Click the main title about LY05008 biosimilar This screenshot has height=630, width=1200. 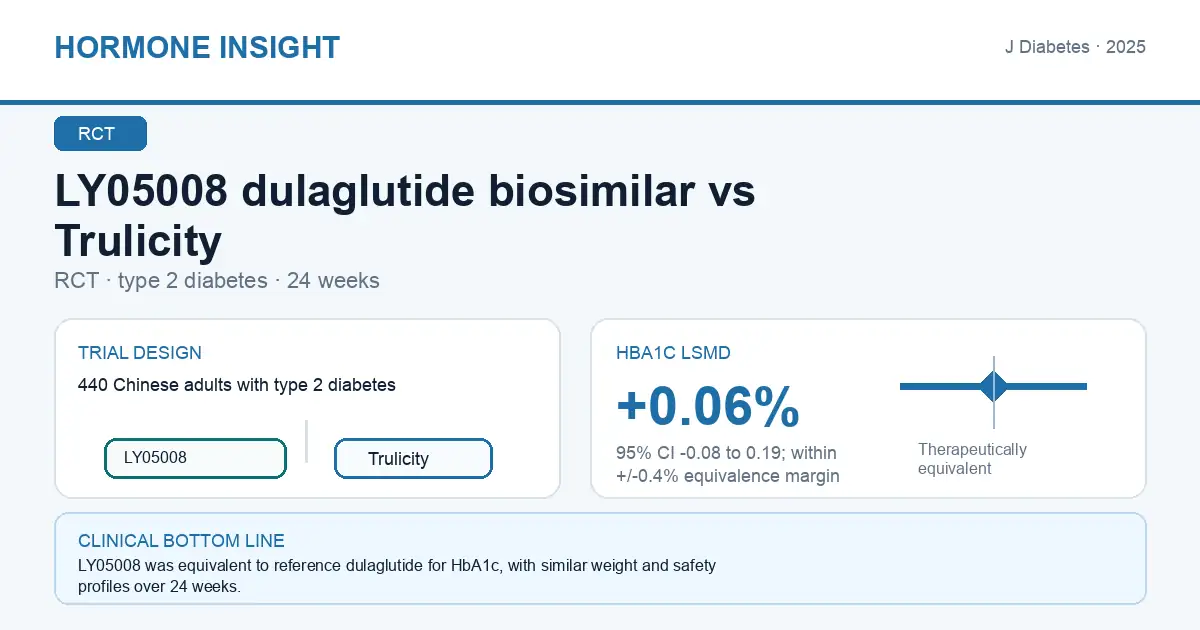click(405, 216)
